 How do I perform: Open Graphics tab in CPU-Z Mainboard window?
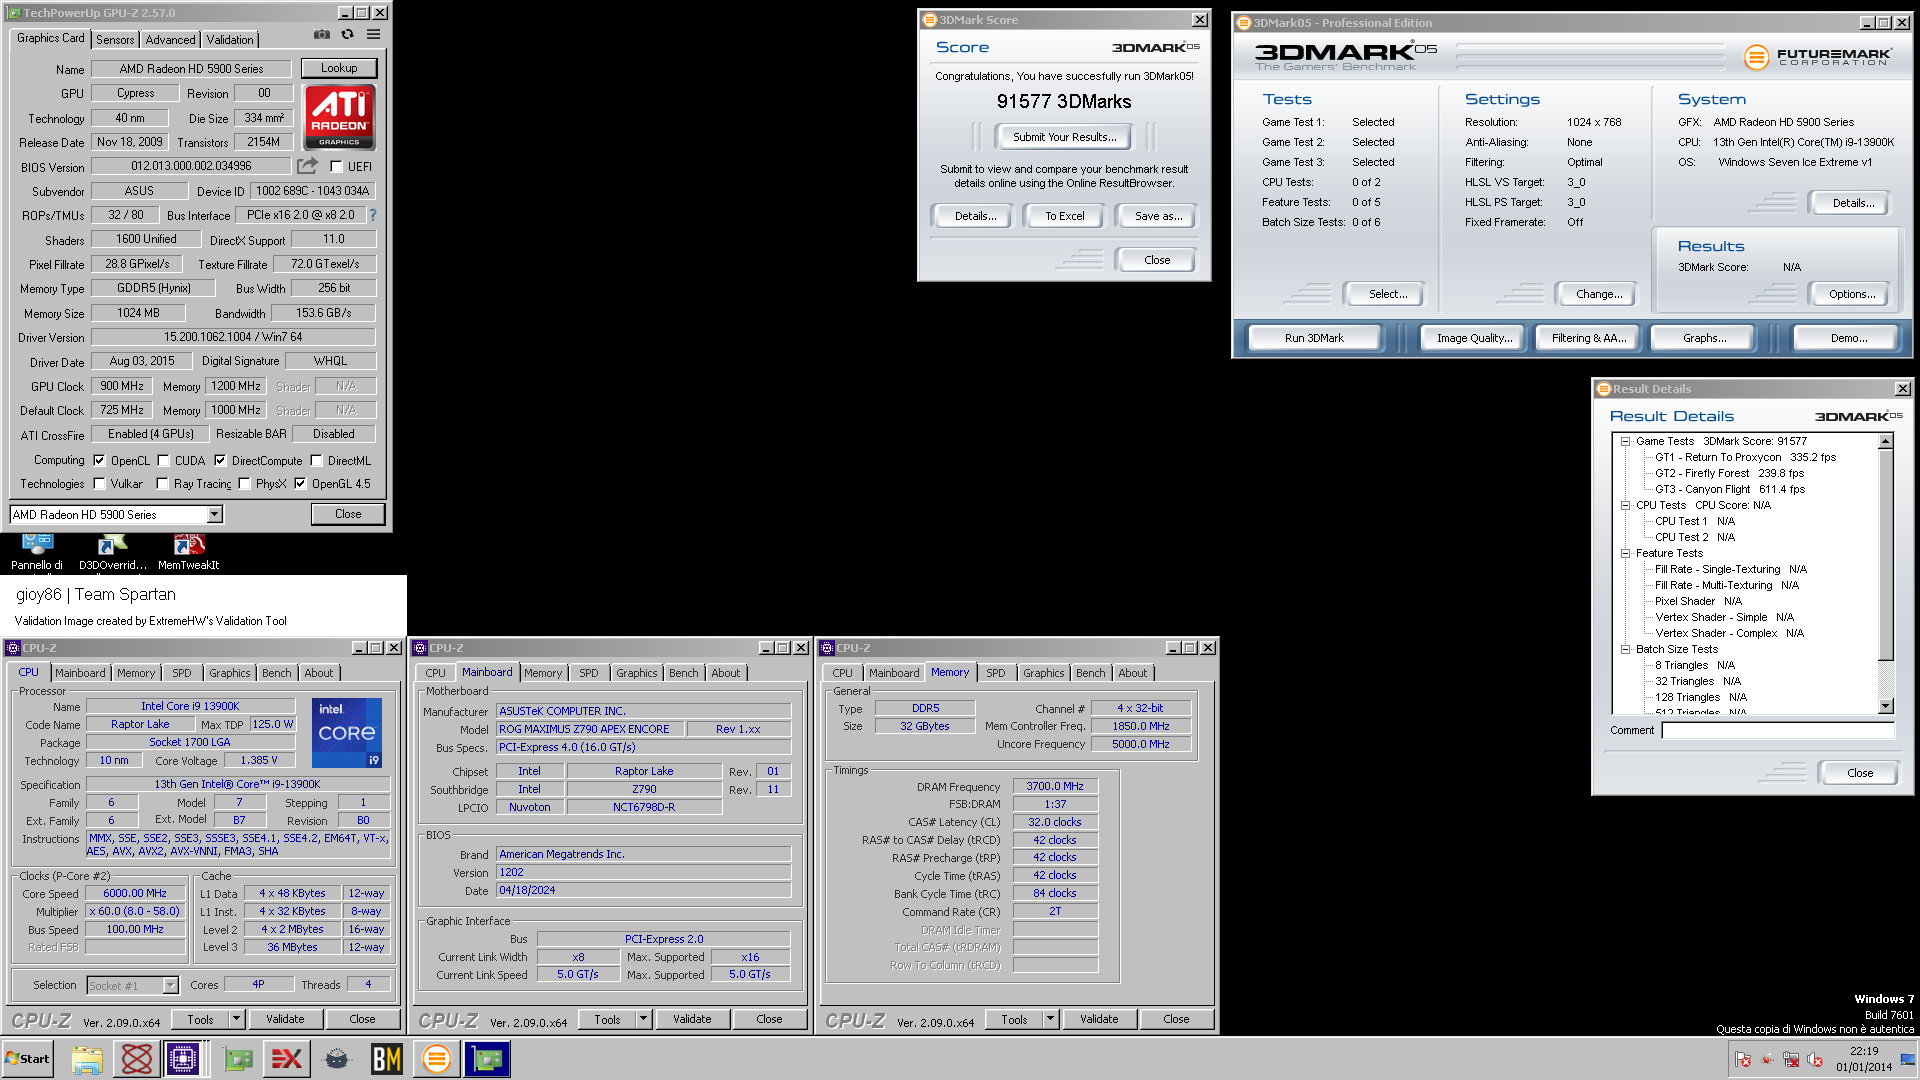click(x=637, y=673)
